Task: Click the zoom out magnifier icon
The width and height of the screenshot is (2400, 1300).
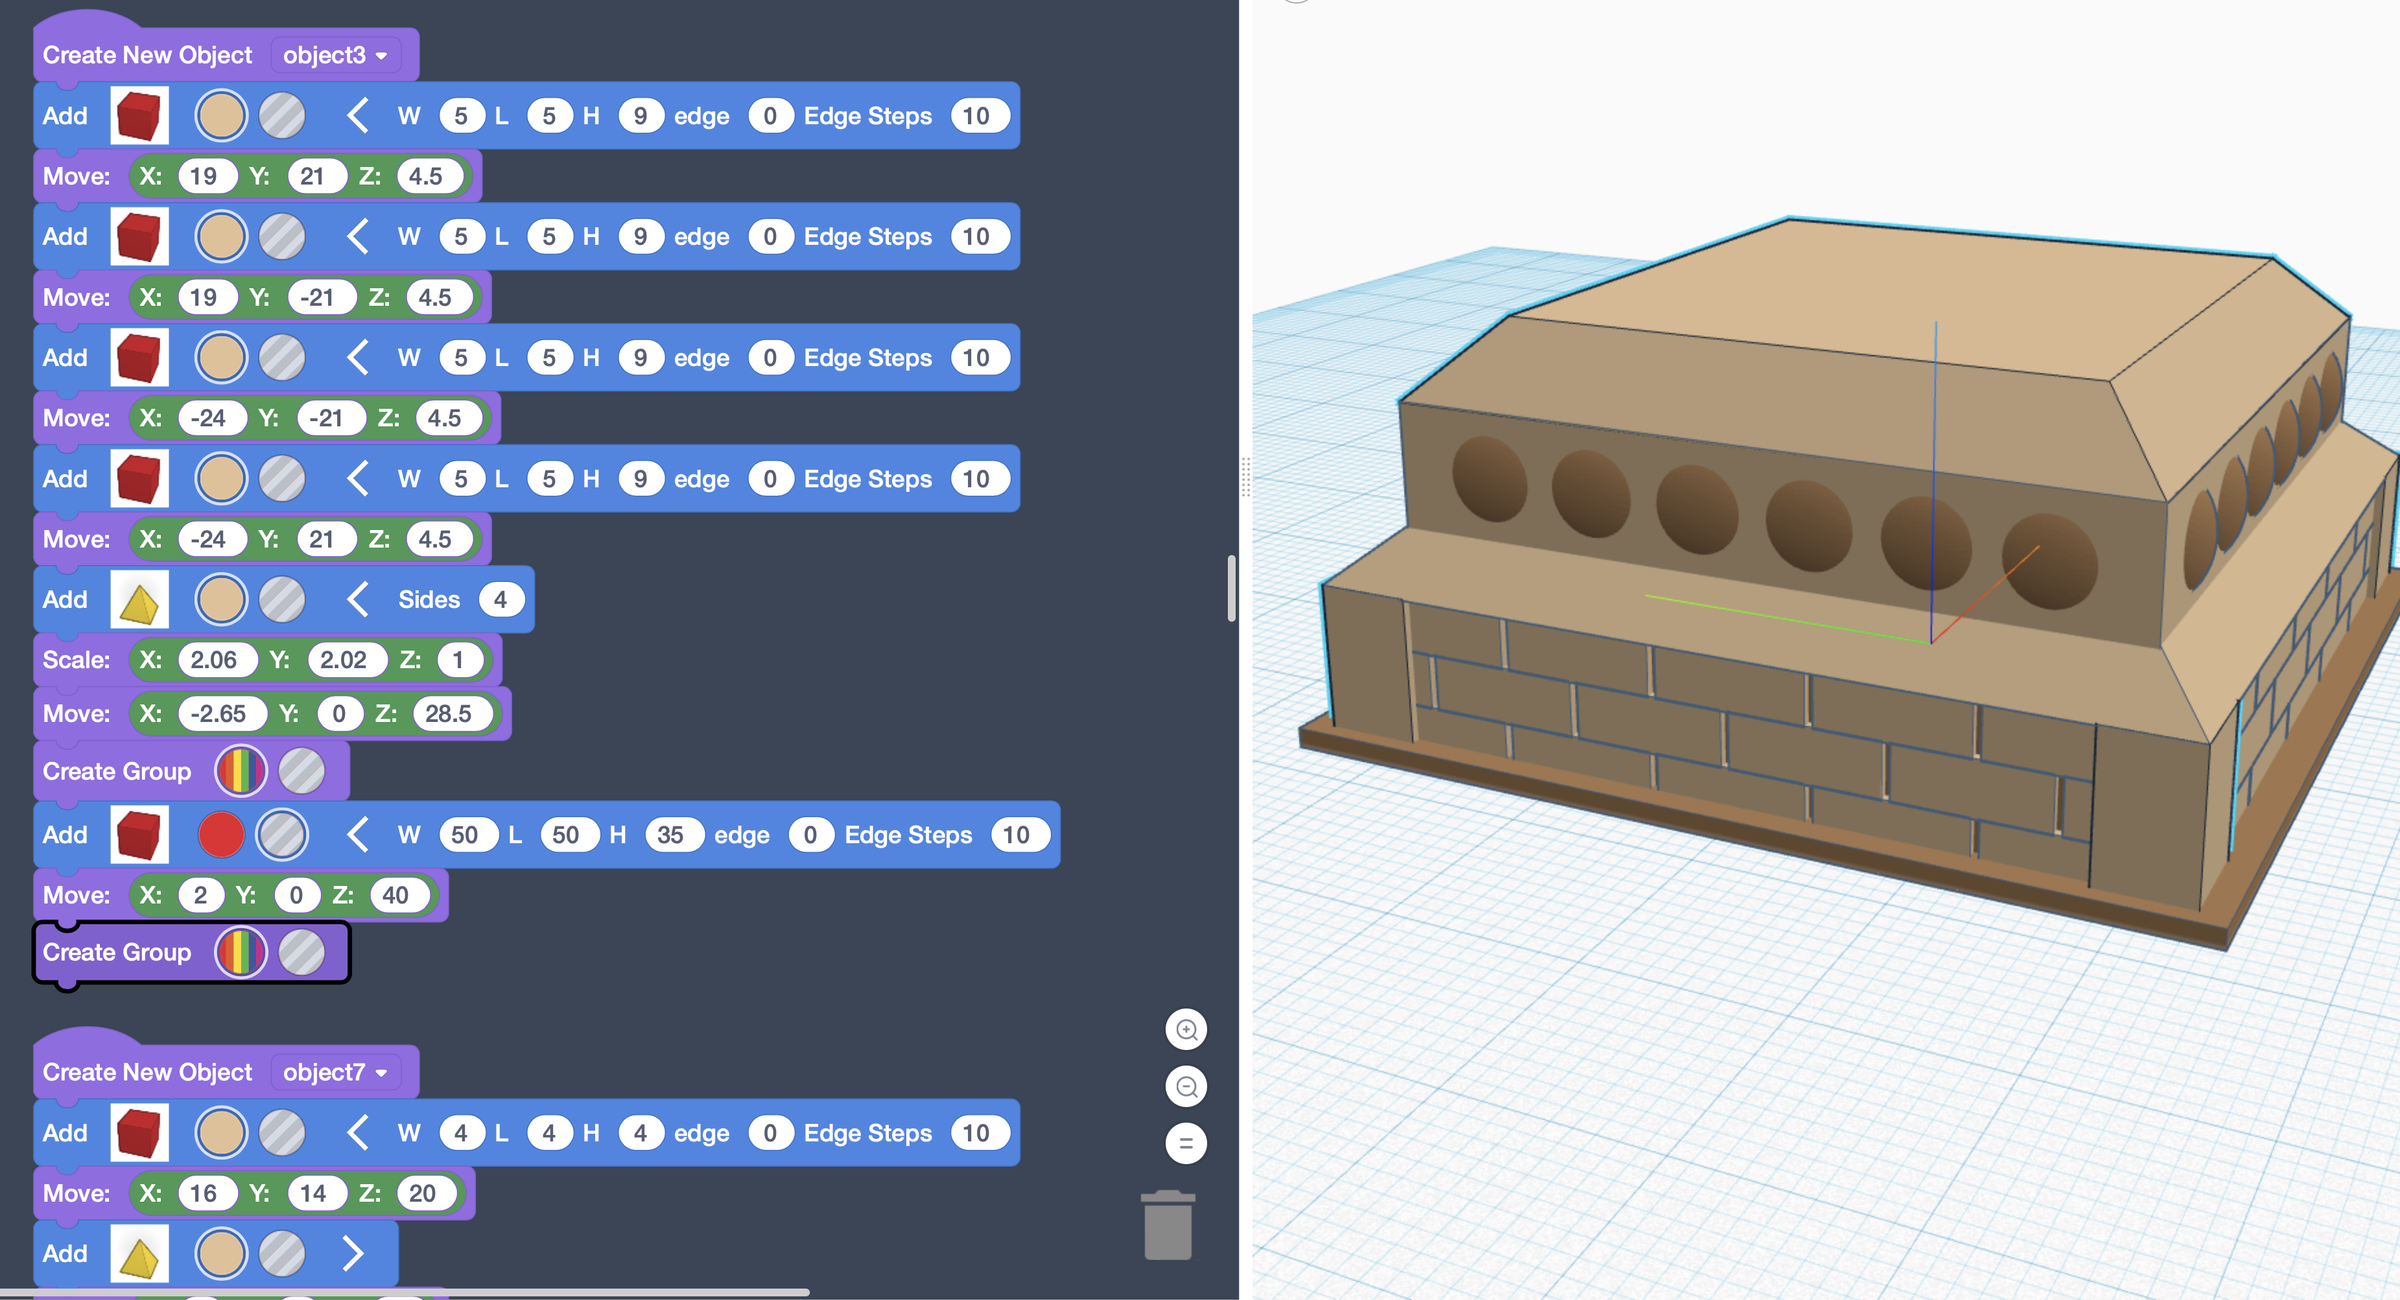Action: (x=1186, y=1086)
